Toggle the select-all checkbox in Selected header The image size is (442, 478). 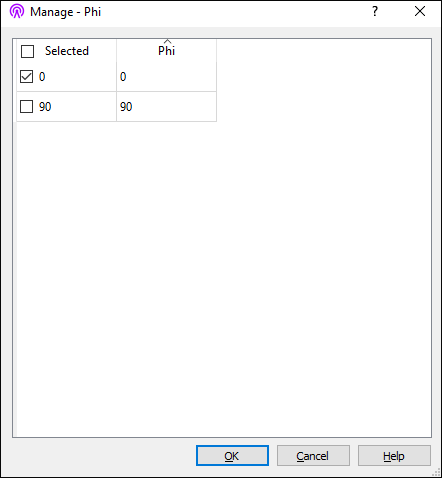click(27, 51)
